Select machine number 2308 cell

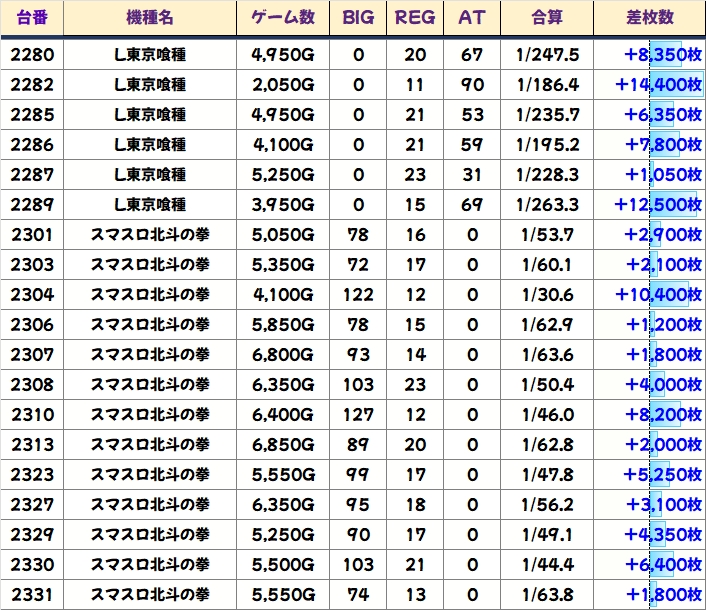[32, 385]
